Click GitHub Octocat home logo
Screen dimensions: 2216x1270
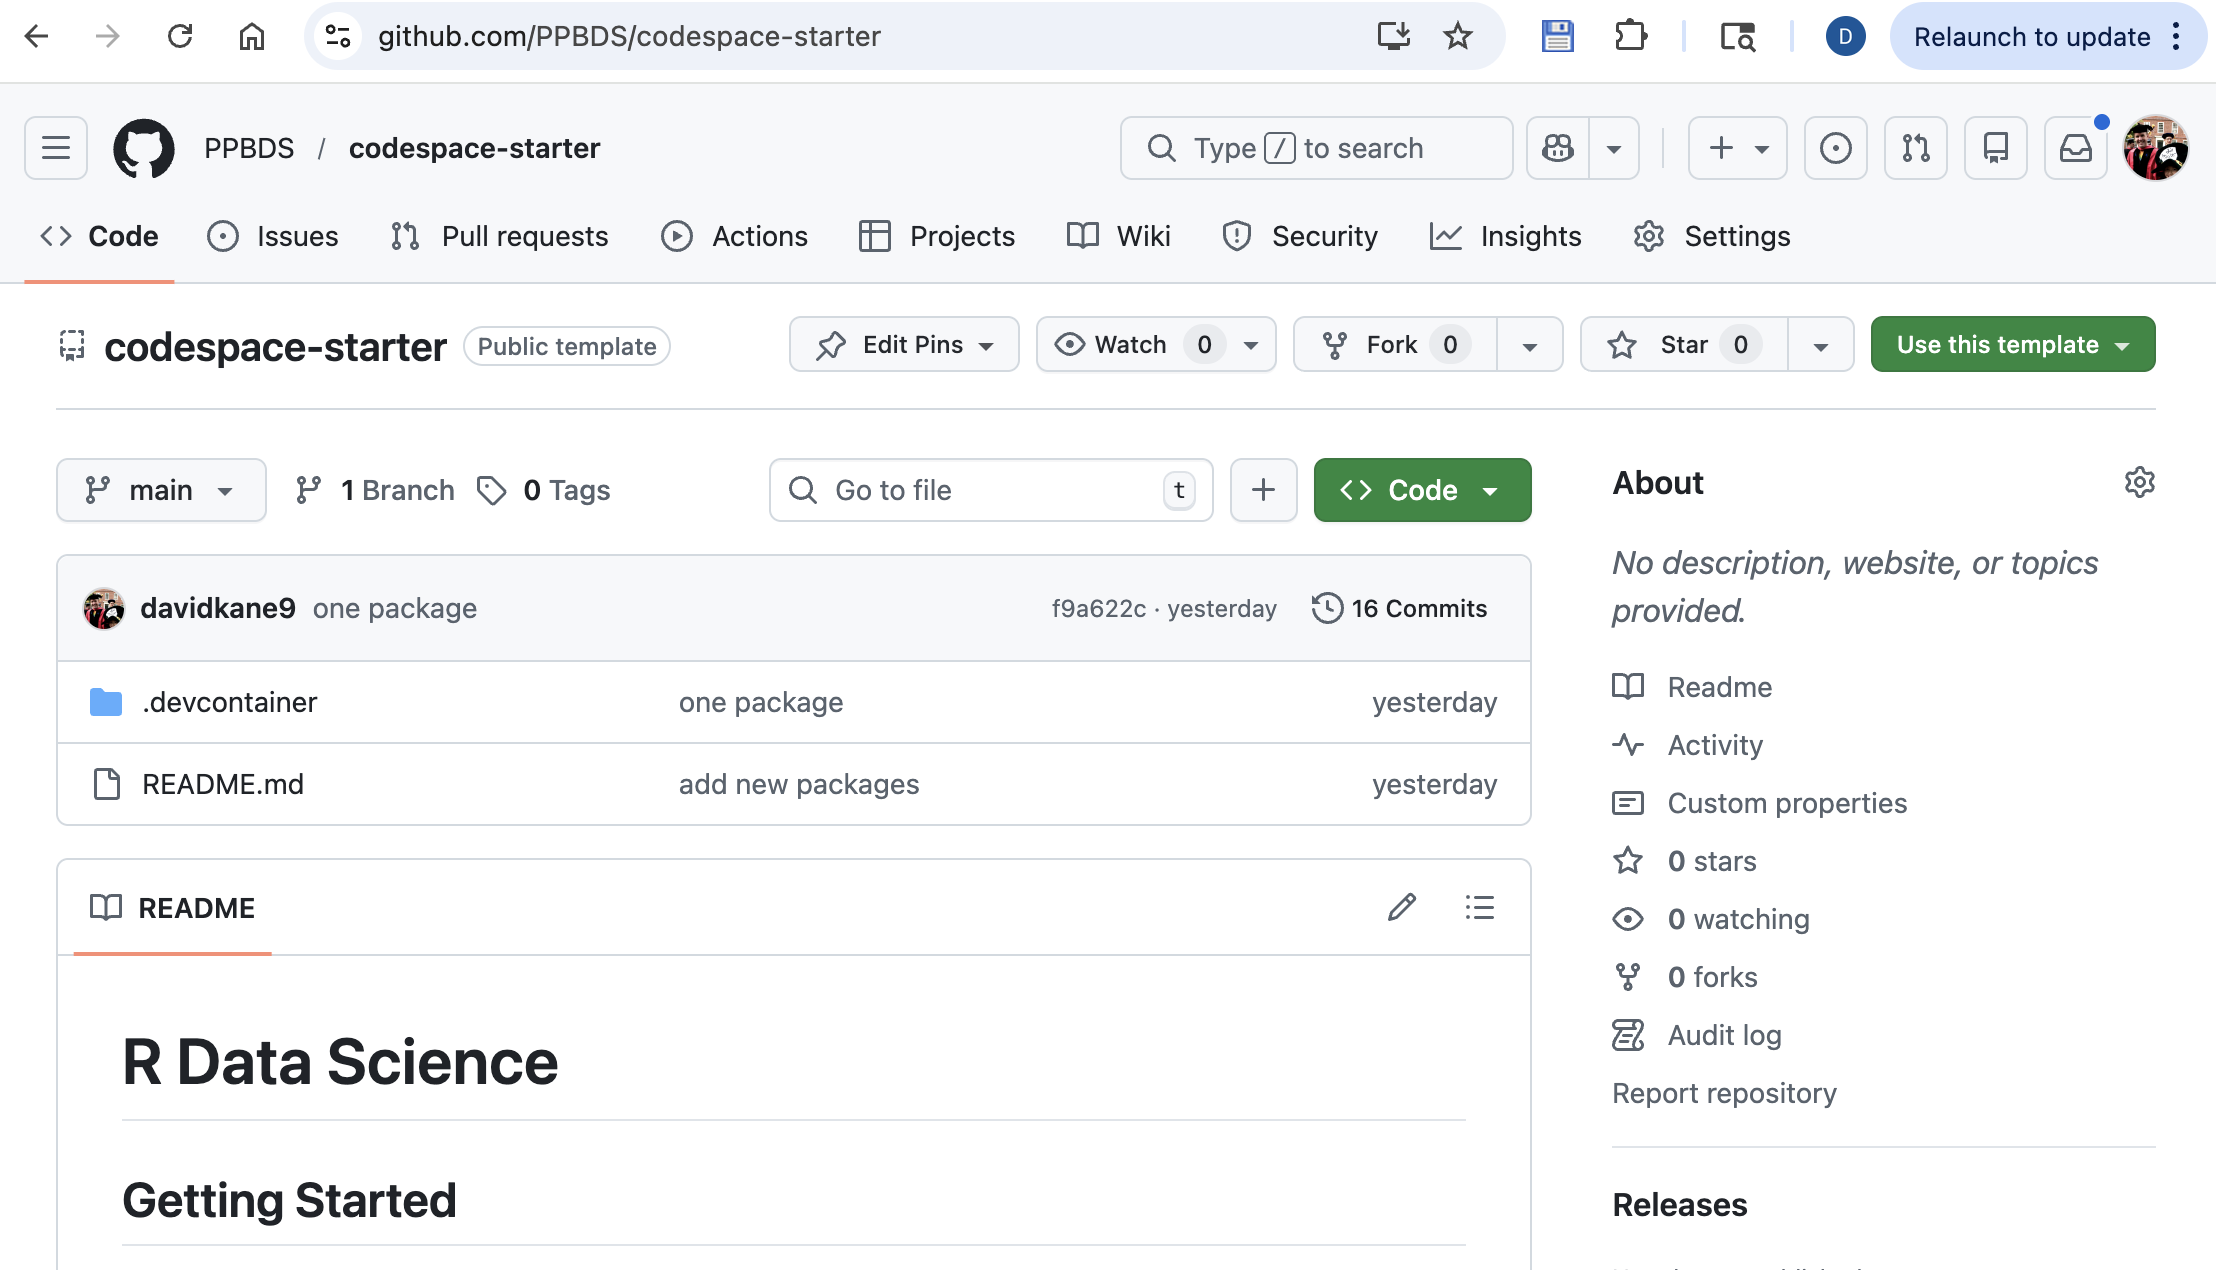tap(144, 148)
